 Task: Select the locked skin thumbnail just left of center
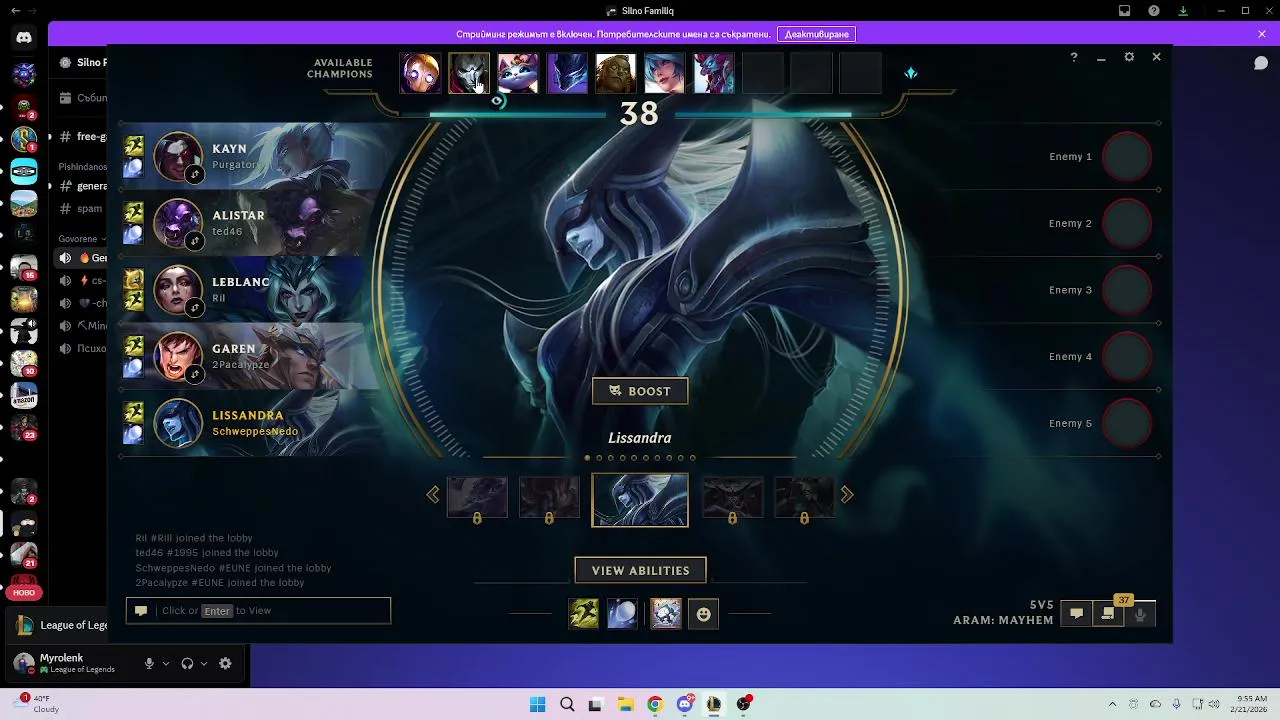point(549,498)
